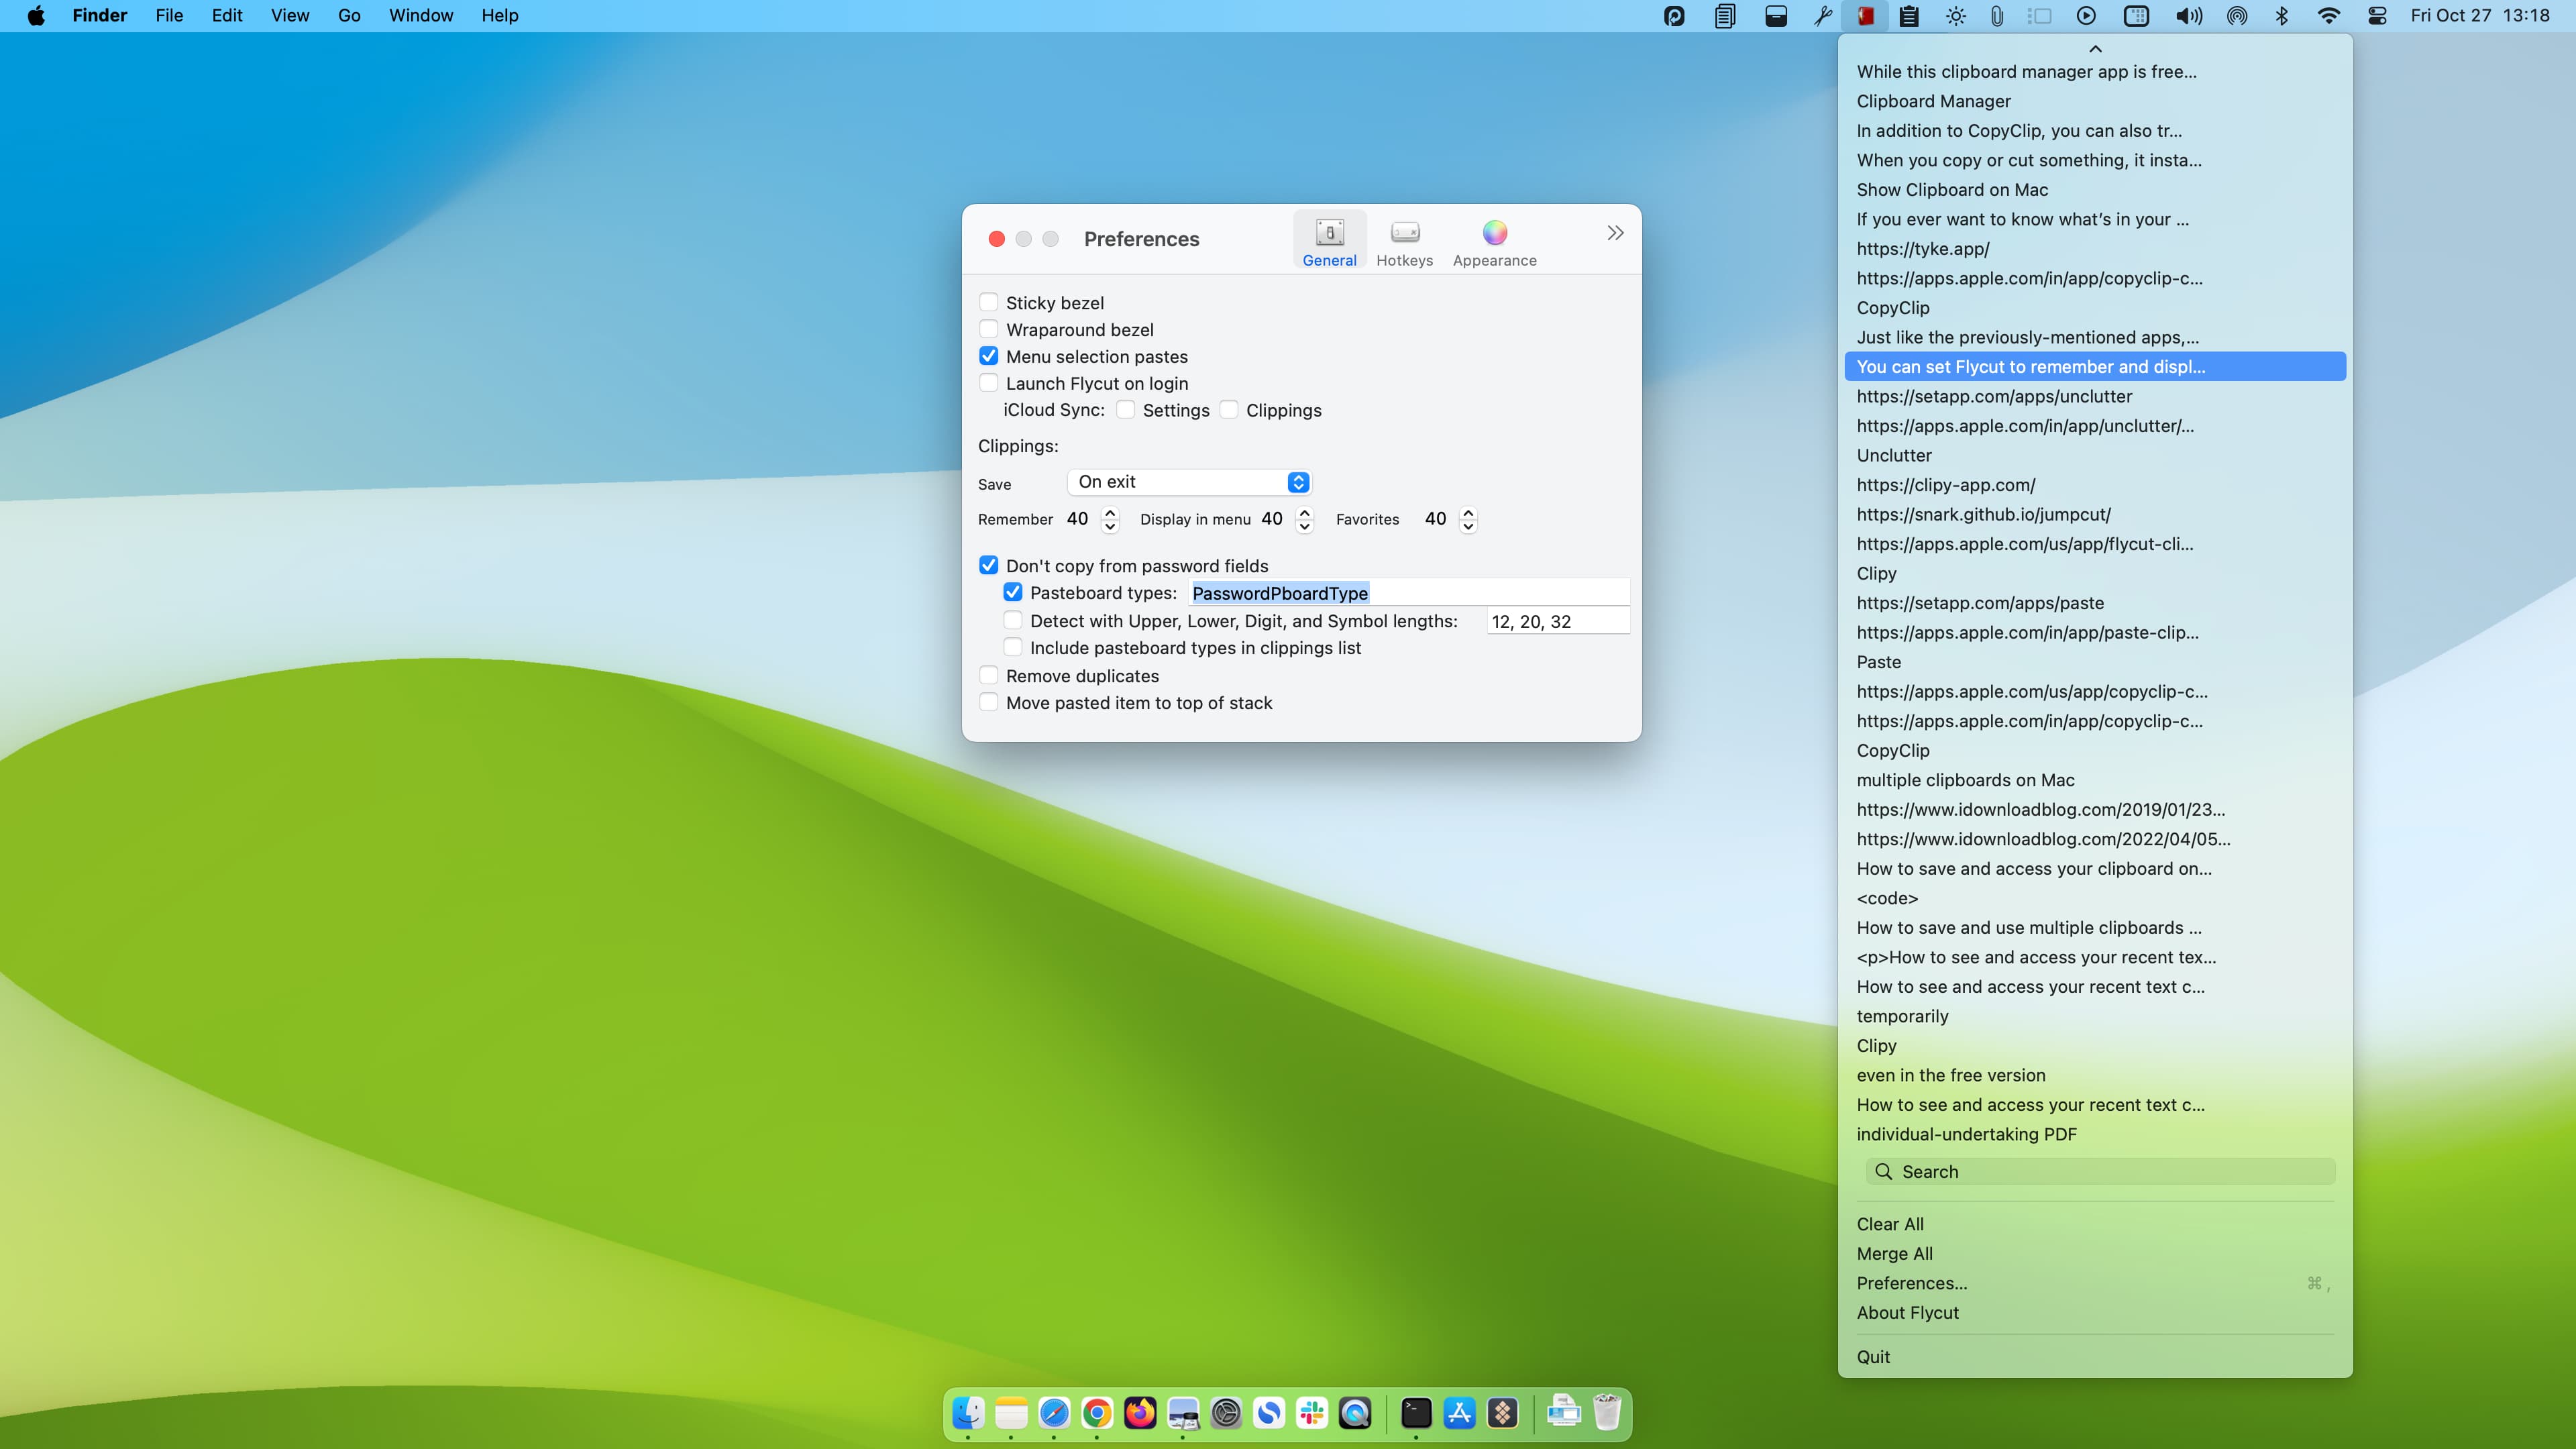Click Clear All in the Flycut menu
Viewport: 2576px width, 1449px height.
[x=1889, y=1223]
